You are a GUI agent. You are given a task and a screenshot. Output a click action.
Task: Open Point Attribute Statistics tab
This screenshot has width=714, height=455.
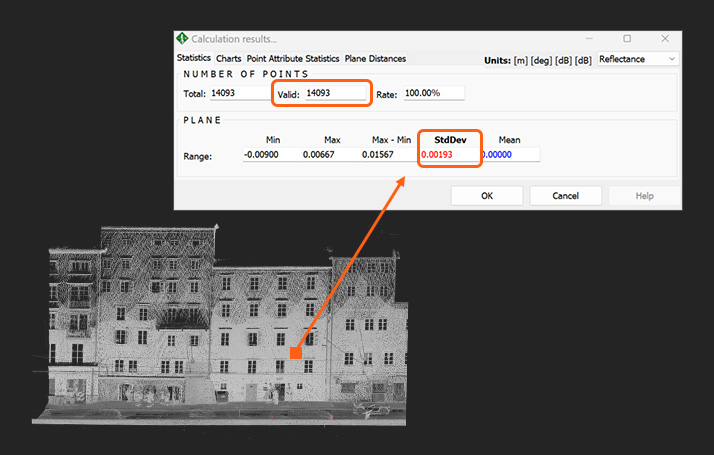293,58
